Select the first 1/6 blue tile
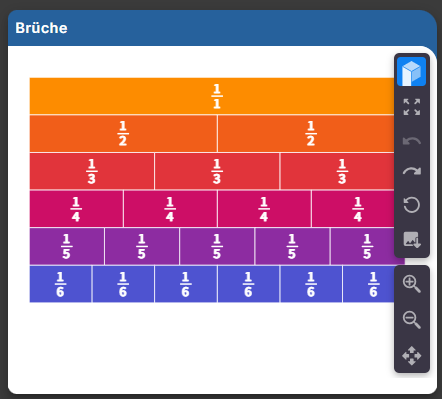Viewport: 442px width, 399px height. point(61,284)
